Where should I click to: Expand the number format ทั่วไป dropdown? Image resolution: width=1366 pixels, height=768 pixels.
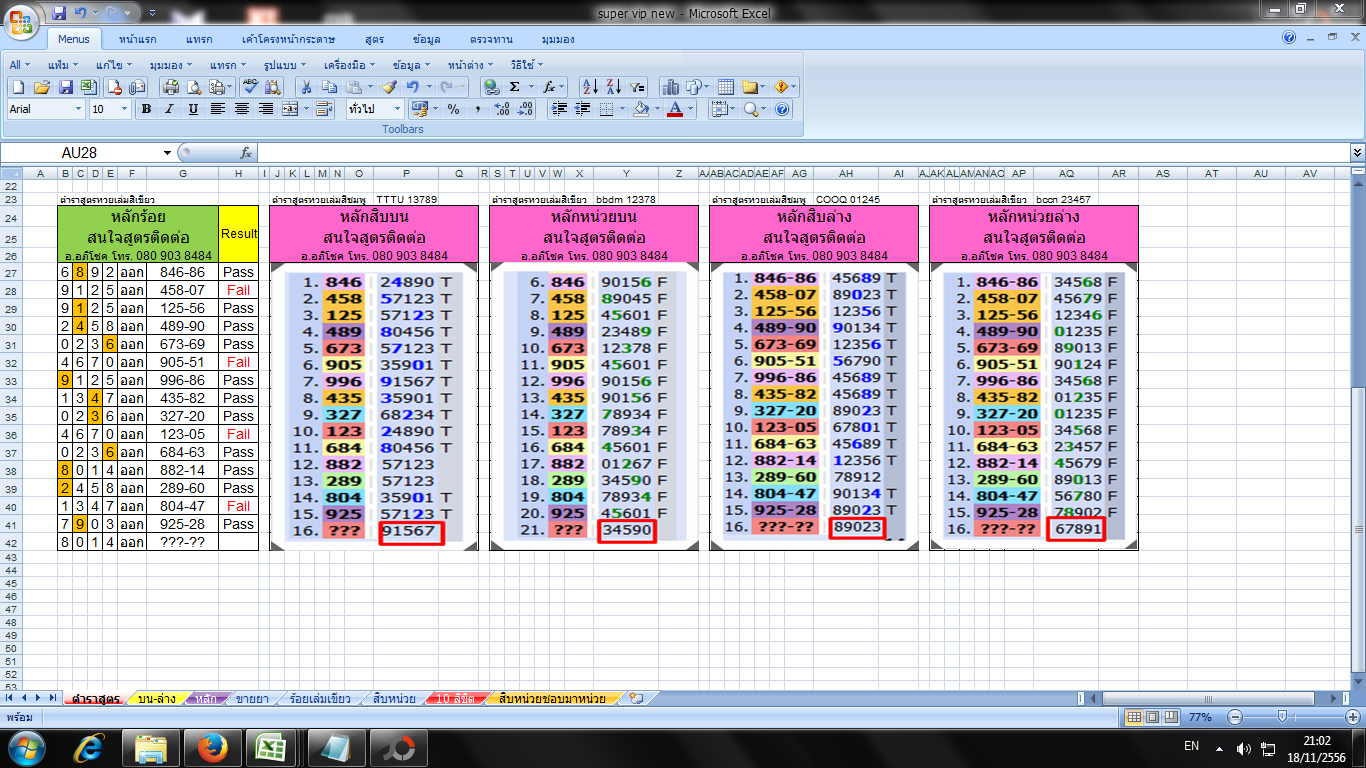[397, 109]
